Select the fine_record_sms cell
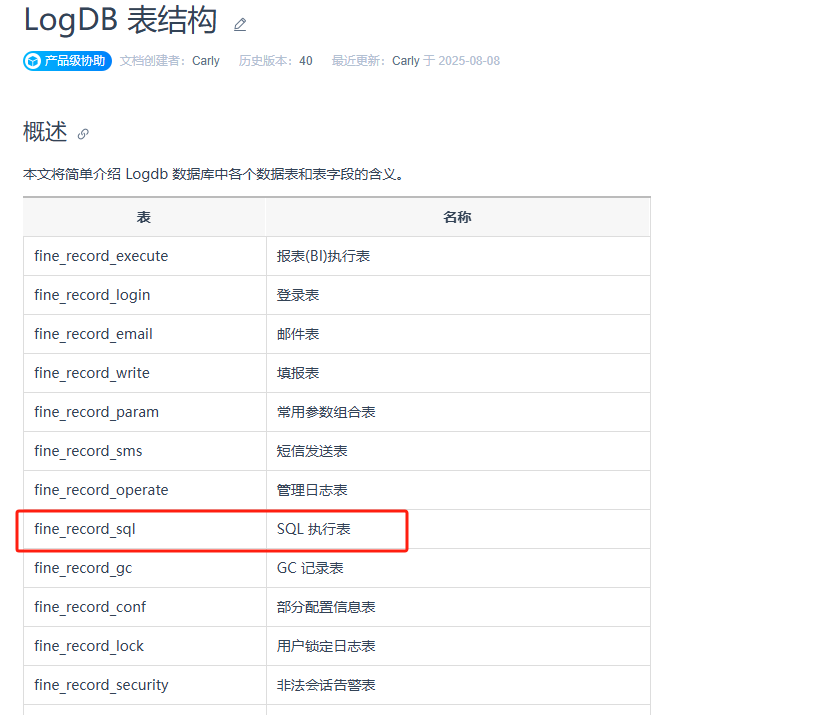This screenshot has height=715, width=839. click(144, 452)
